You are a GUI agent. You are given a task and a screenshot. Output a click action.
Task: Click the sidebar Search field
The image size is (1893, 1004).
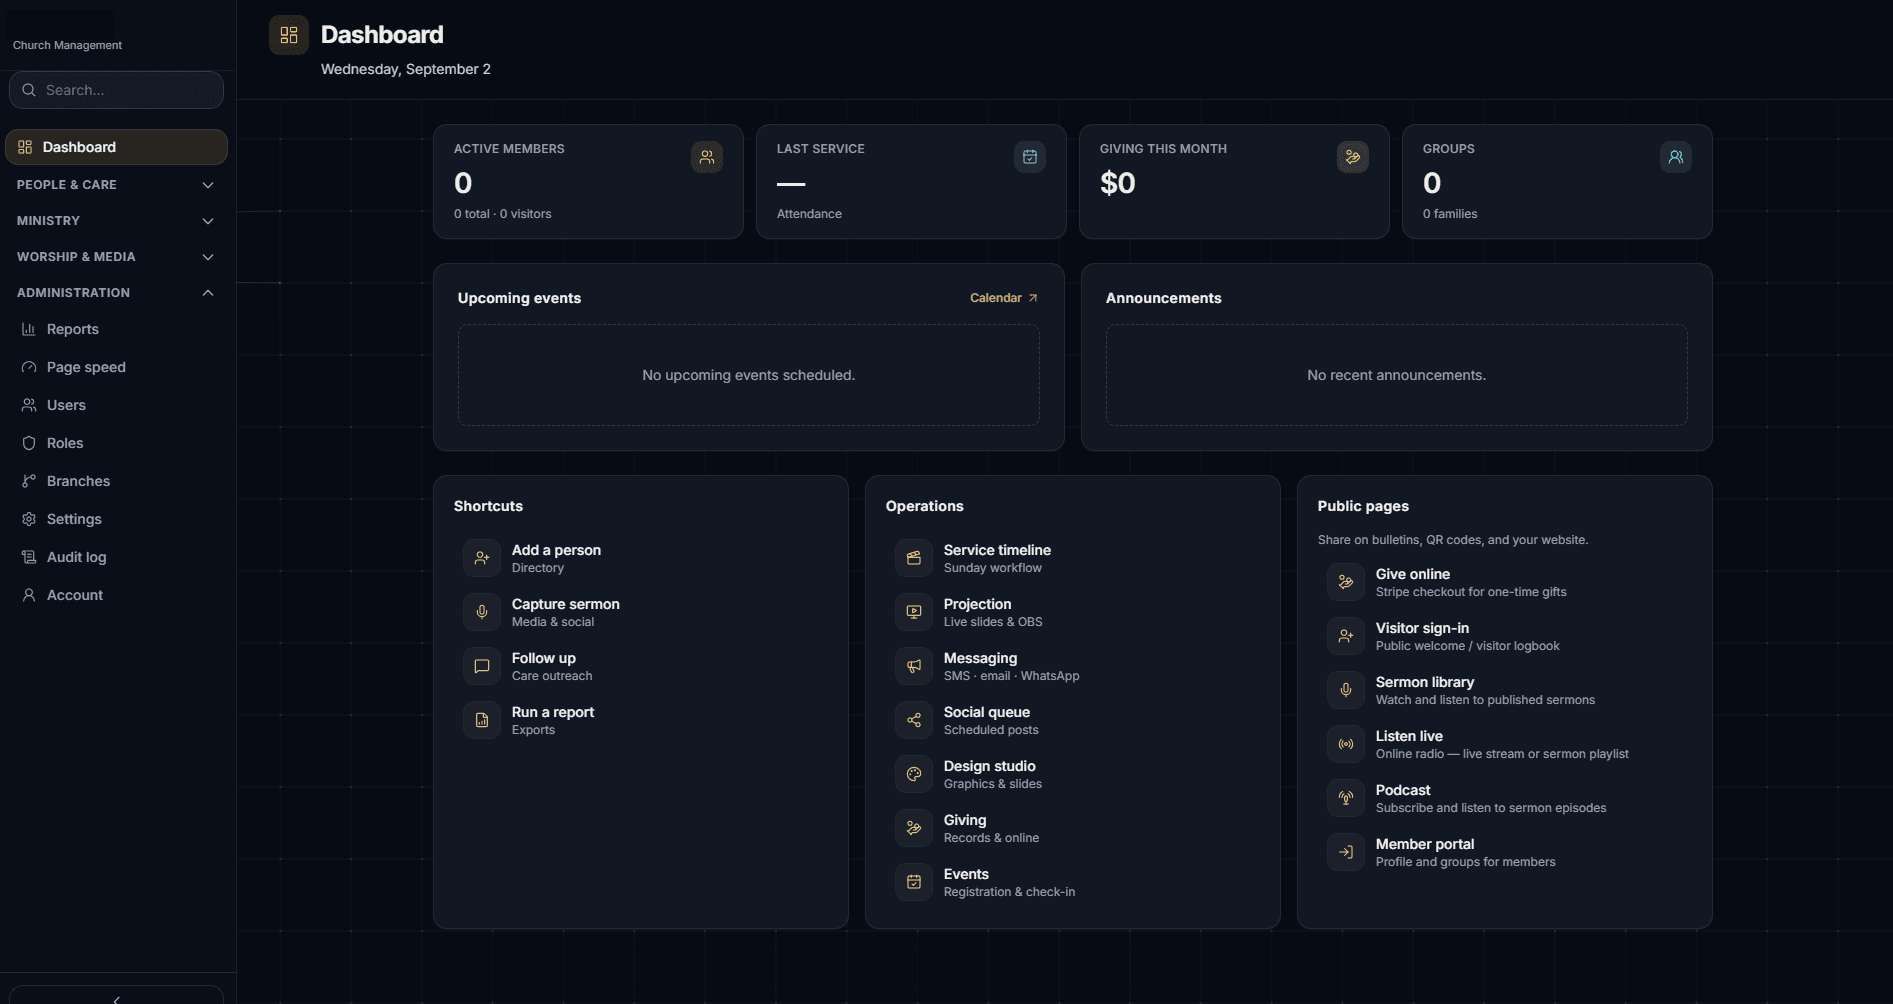point(116,90)
